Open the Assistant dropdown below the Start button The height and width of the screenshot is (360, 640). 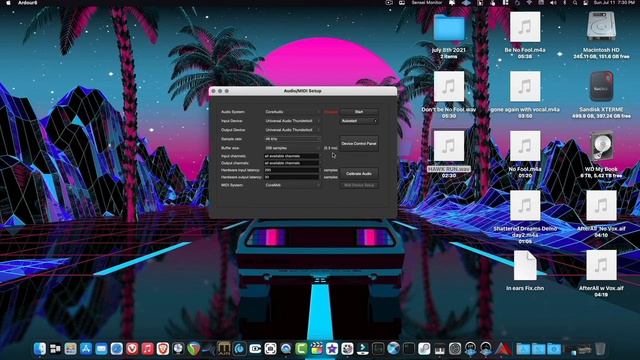pos(359,121)
